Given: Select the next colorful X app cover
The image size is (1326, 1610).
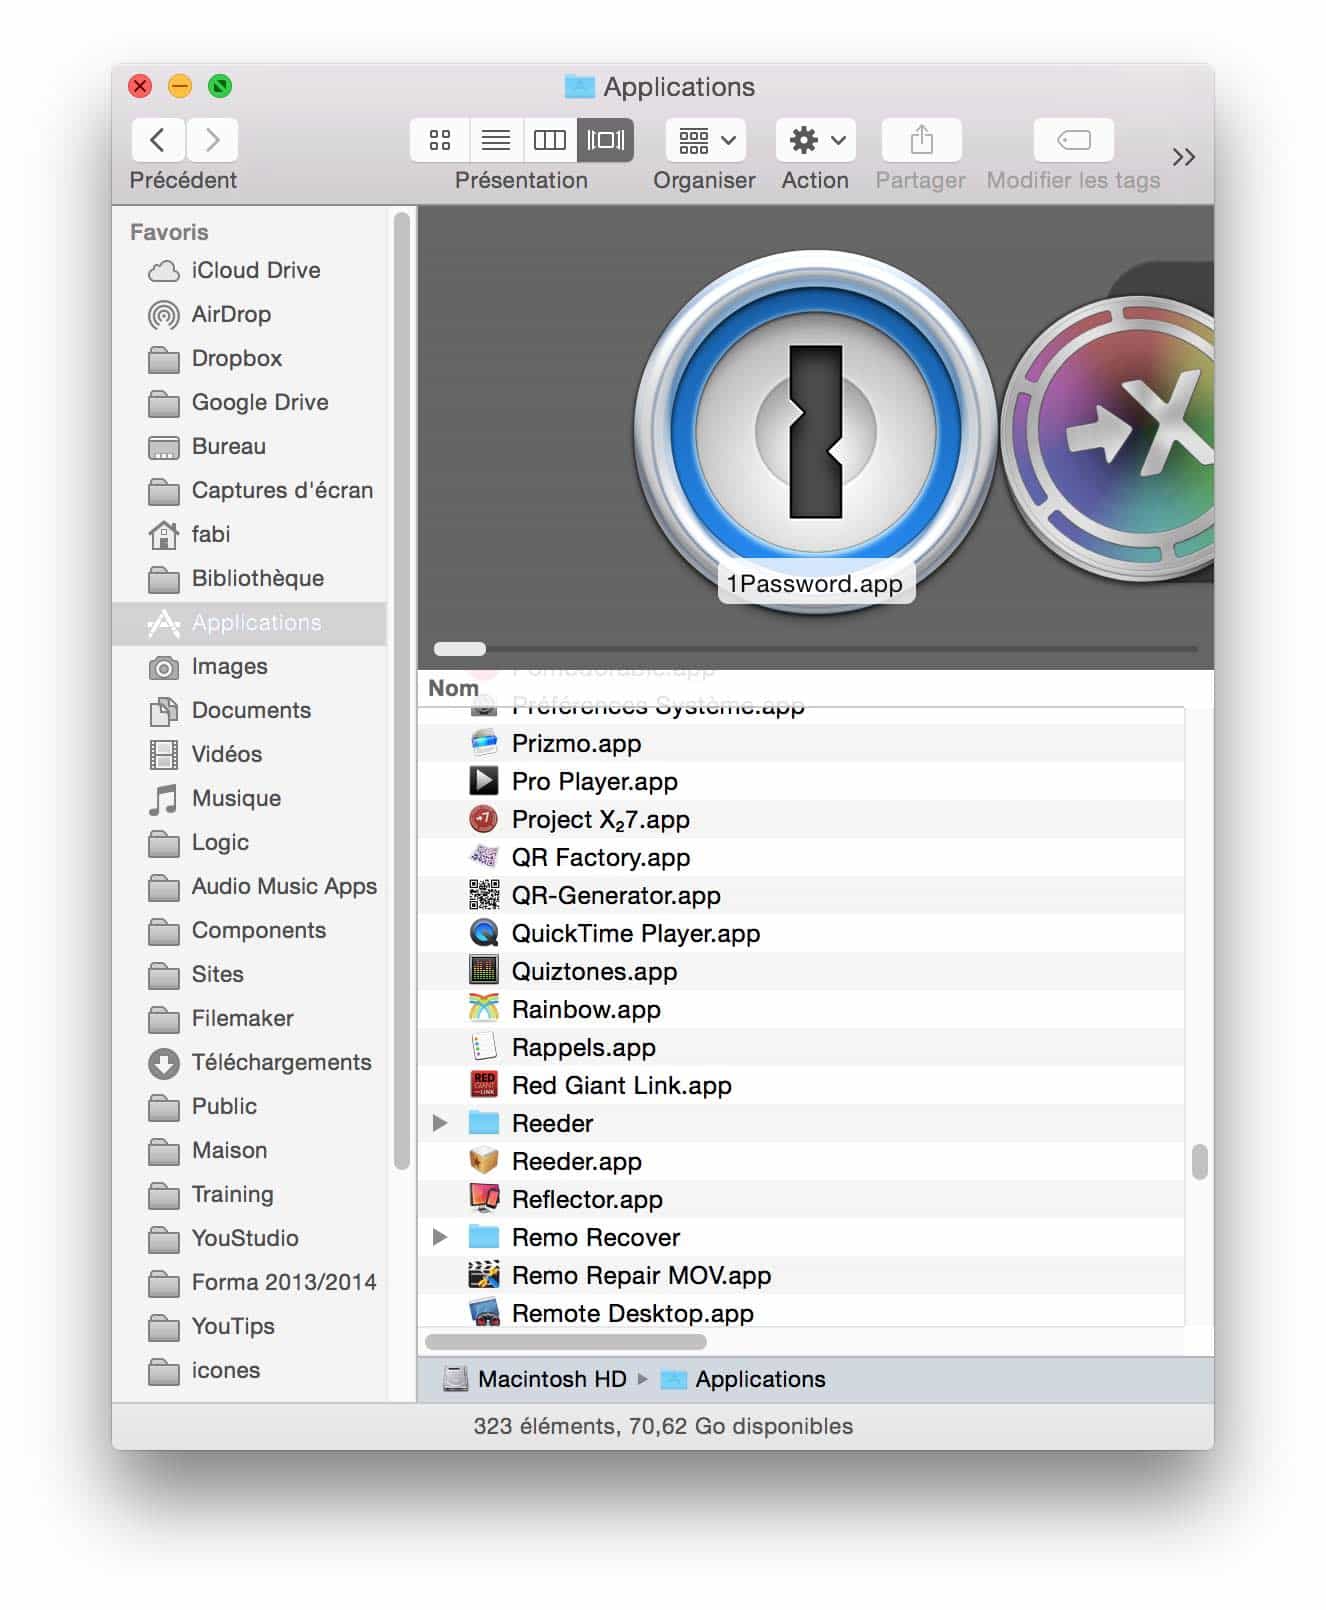Looking at the screenshot, I should [1110, 438].
